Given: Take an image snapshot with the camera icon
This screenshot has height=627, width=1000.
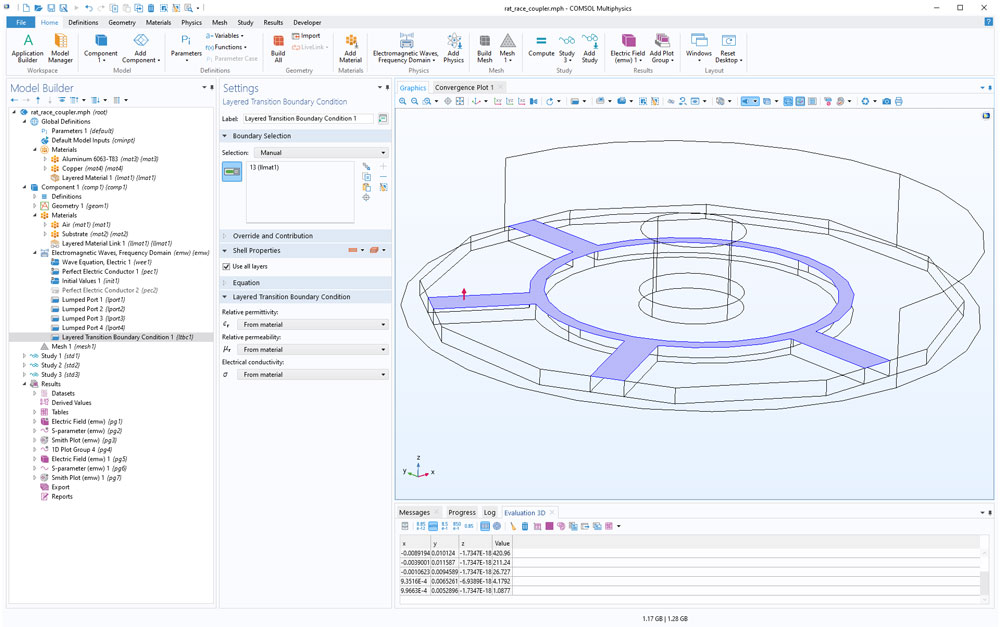Looking at the screenshot, I should 886,101.
